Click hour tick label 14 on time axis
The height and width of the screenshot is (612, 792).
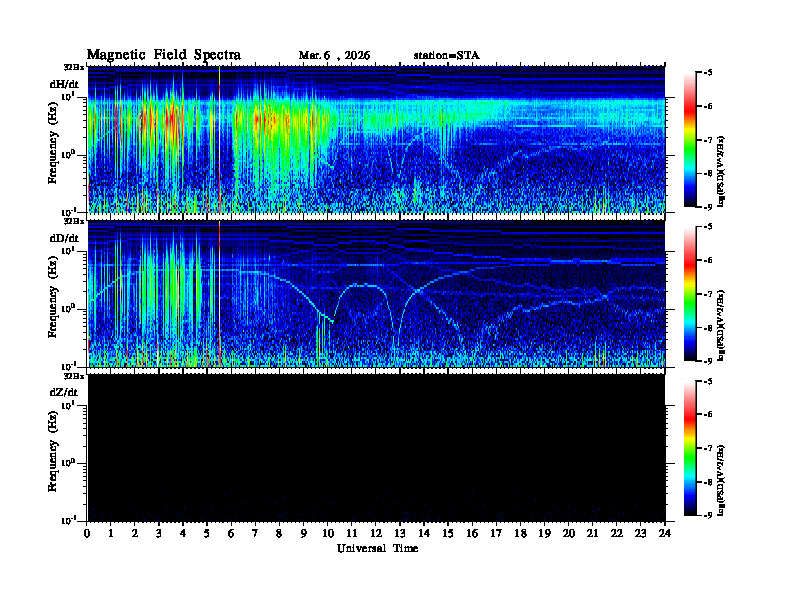tap(424, 534)
